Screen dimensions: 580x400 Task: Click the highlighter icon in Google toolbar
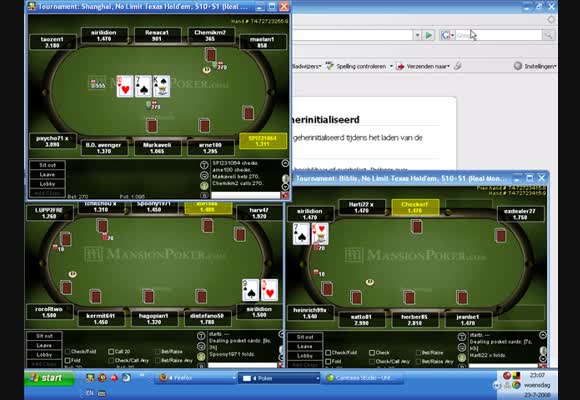pyautogui.click(x=458, y=66)
